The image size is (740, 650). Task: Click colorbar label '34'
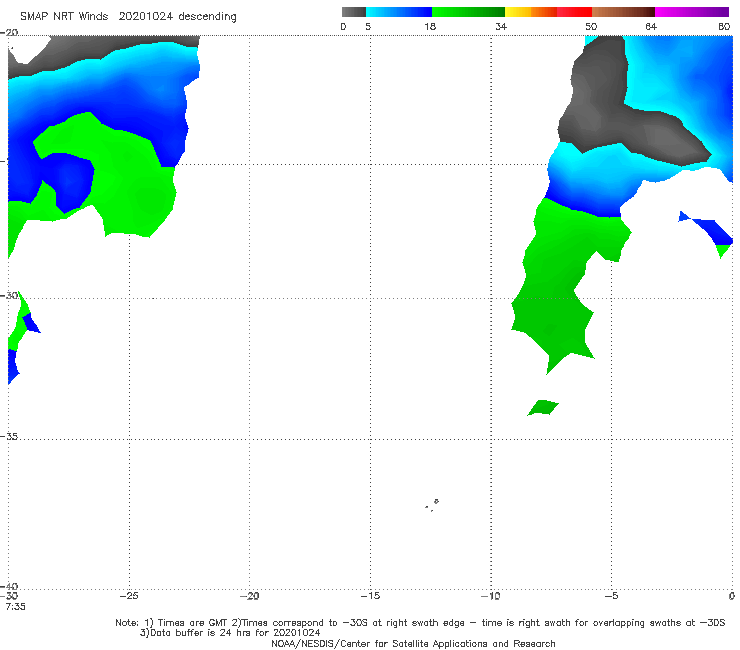point(501,27)
